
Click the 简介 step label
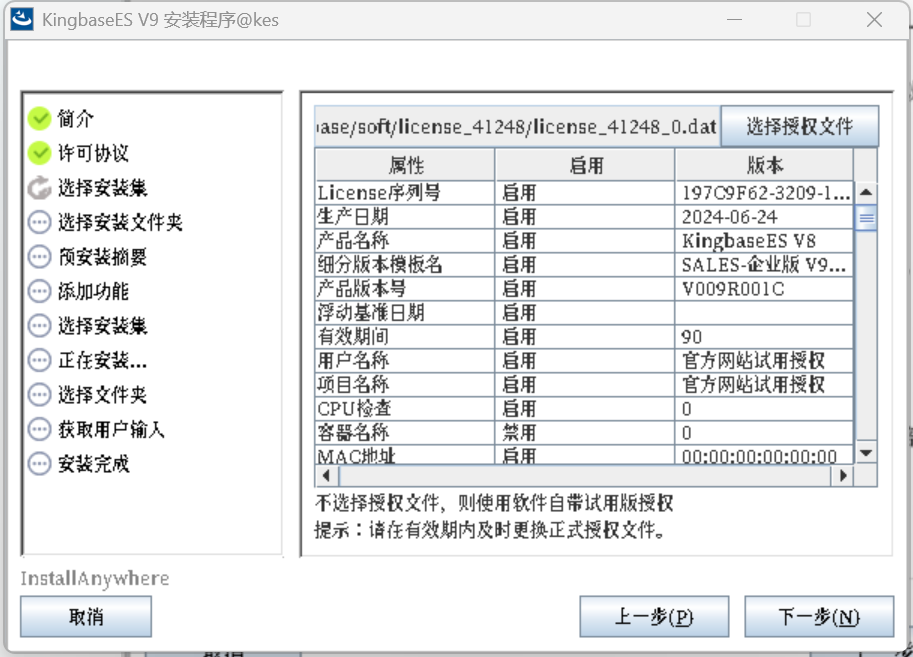coord(75,118)
